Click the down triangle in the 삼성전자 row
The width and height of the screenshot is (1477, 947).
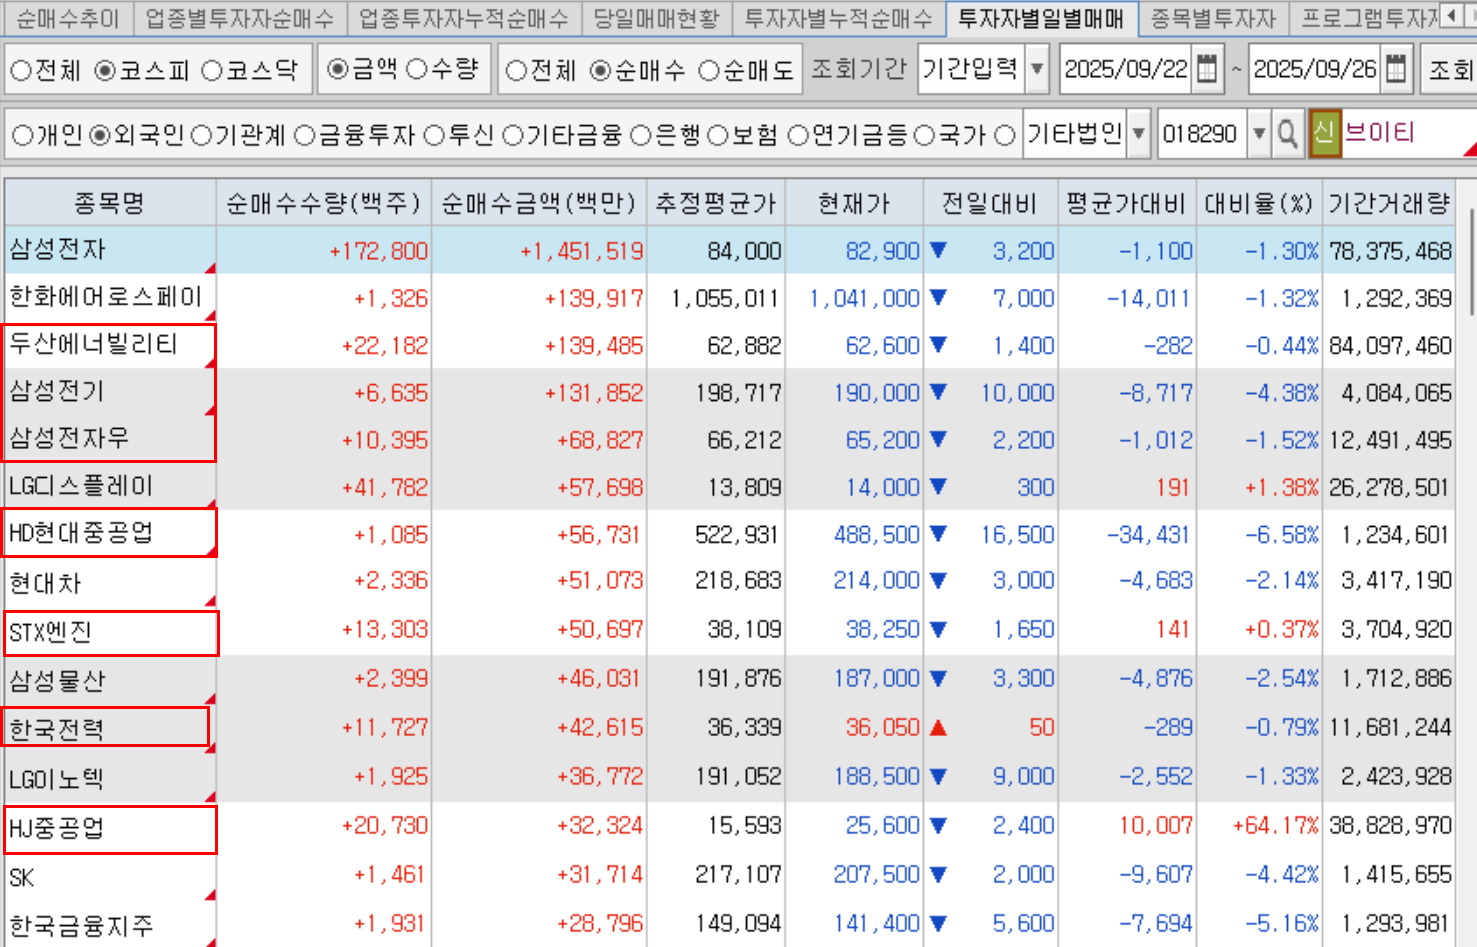click(x=938, y=250)
